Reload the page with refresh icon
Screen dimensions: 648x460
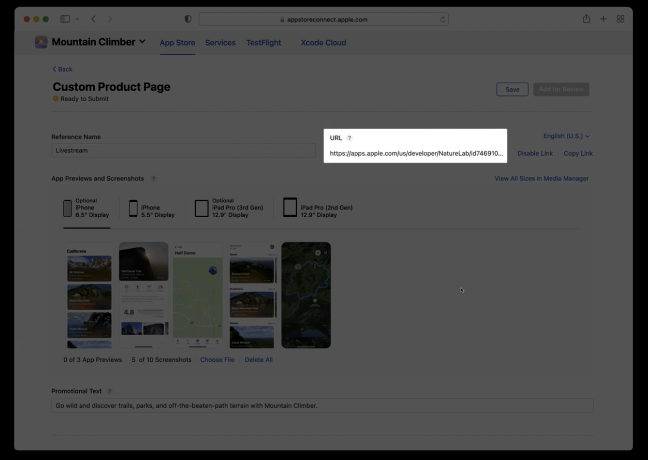[x=443, y=19]
